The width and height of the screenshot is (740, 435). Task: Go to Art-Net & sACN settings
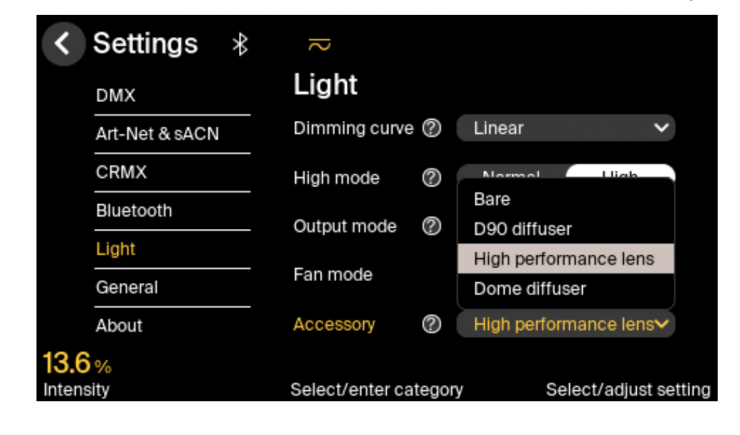(x=157, y=134)
